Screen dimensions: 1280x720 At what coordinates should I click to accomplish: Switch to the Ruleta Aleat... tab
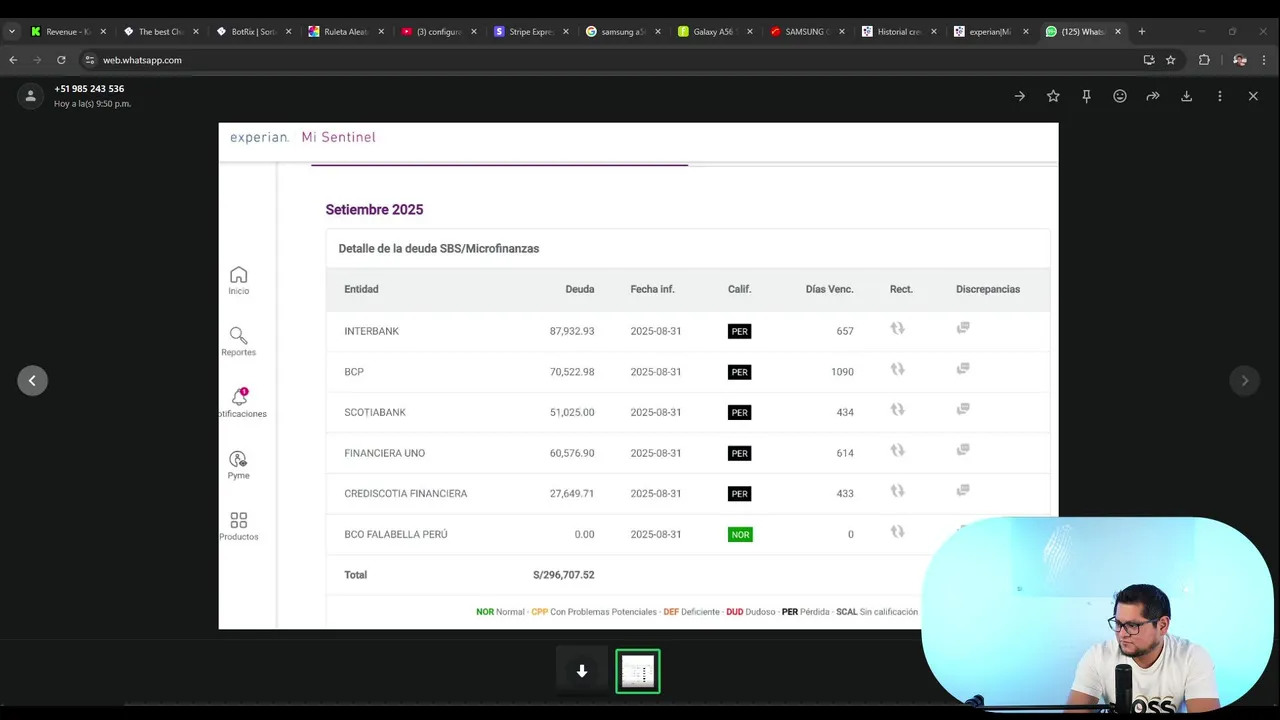(346, 32)
